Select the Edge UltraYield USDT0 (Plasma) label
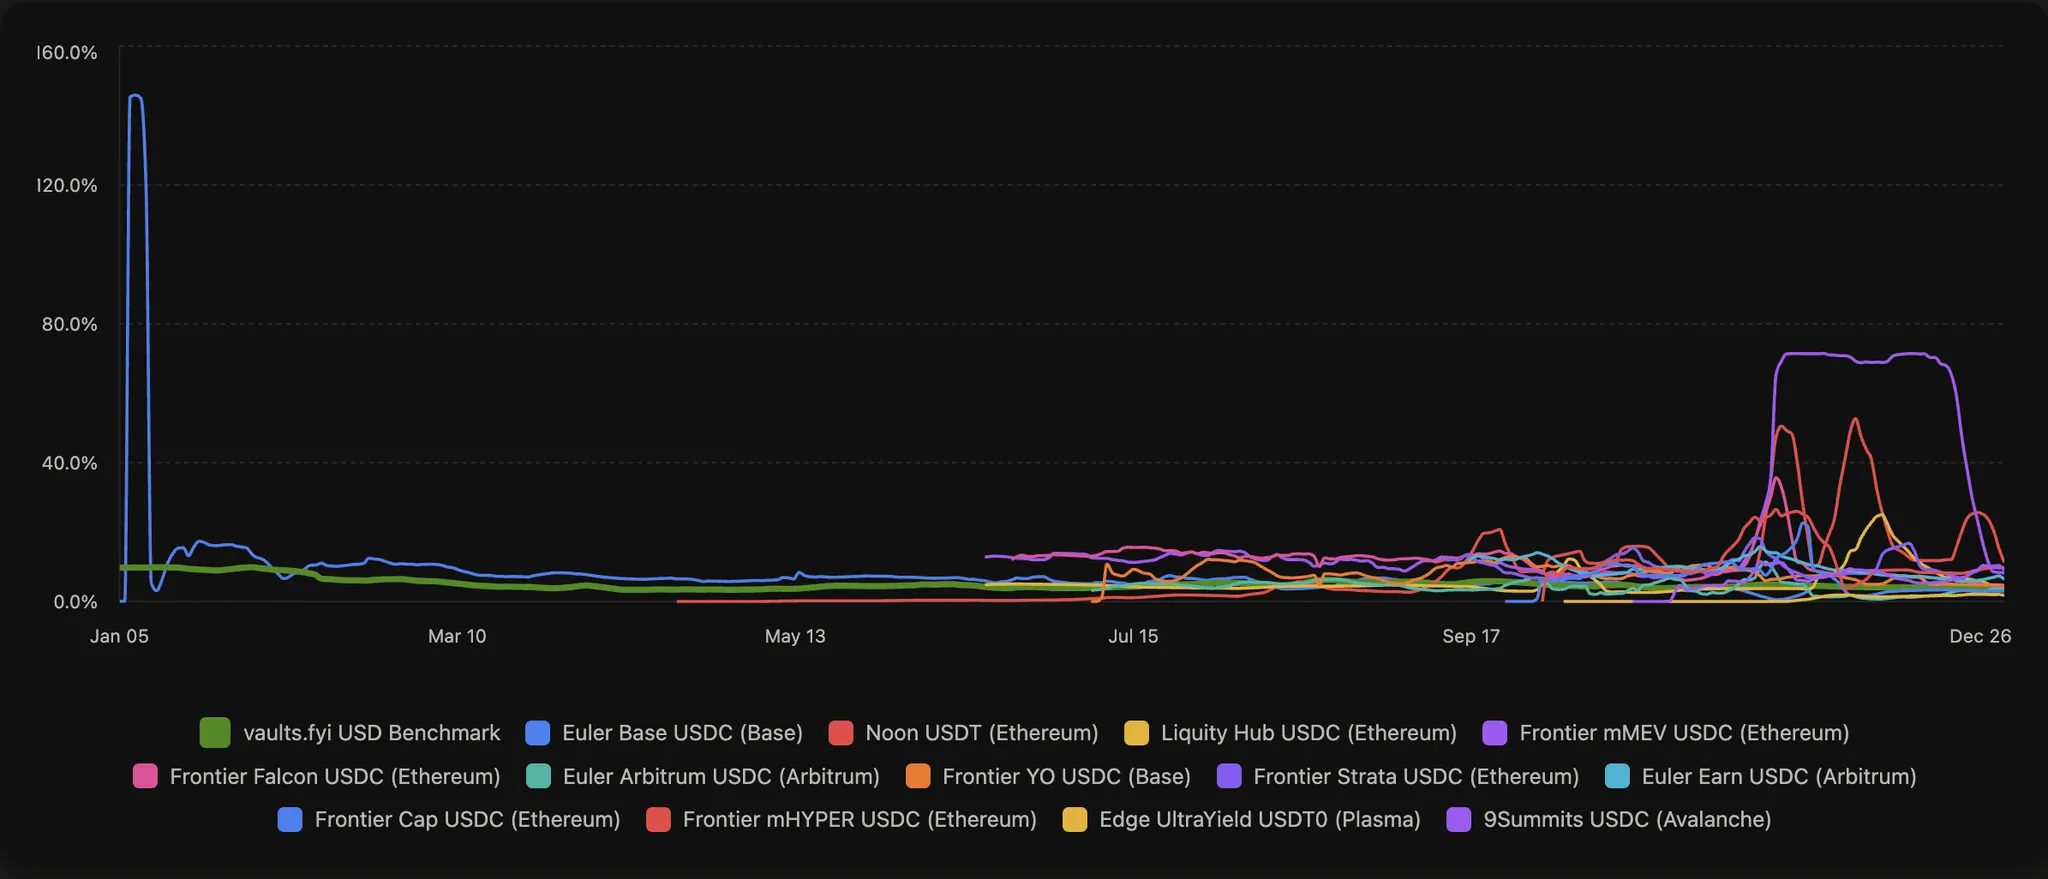The width and height of the screenshot is (2048, 879). [1259, 820]
